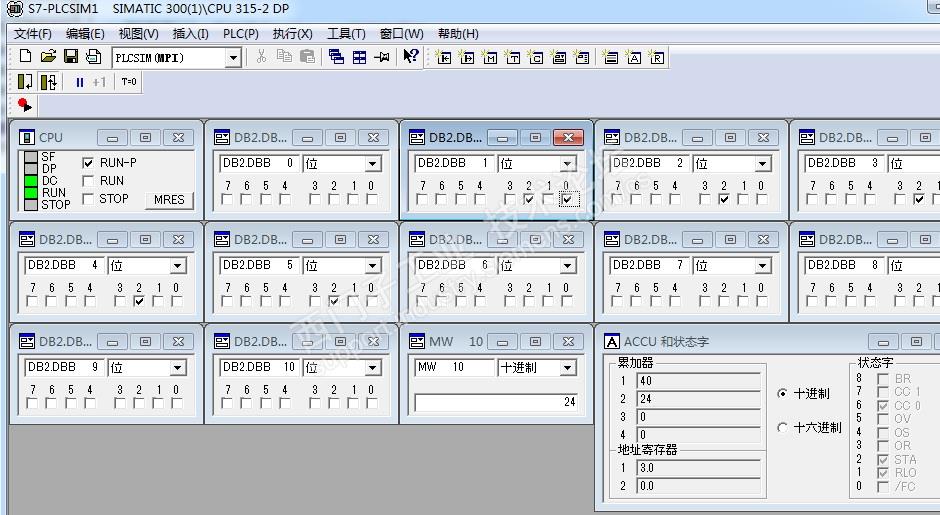This screenshot has width=940, height=515.
Task: Insert an output variable window
Action: pos(466,57)
